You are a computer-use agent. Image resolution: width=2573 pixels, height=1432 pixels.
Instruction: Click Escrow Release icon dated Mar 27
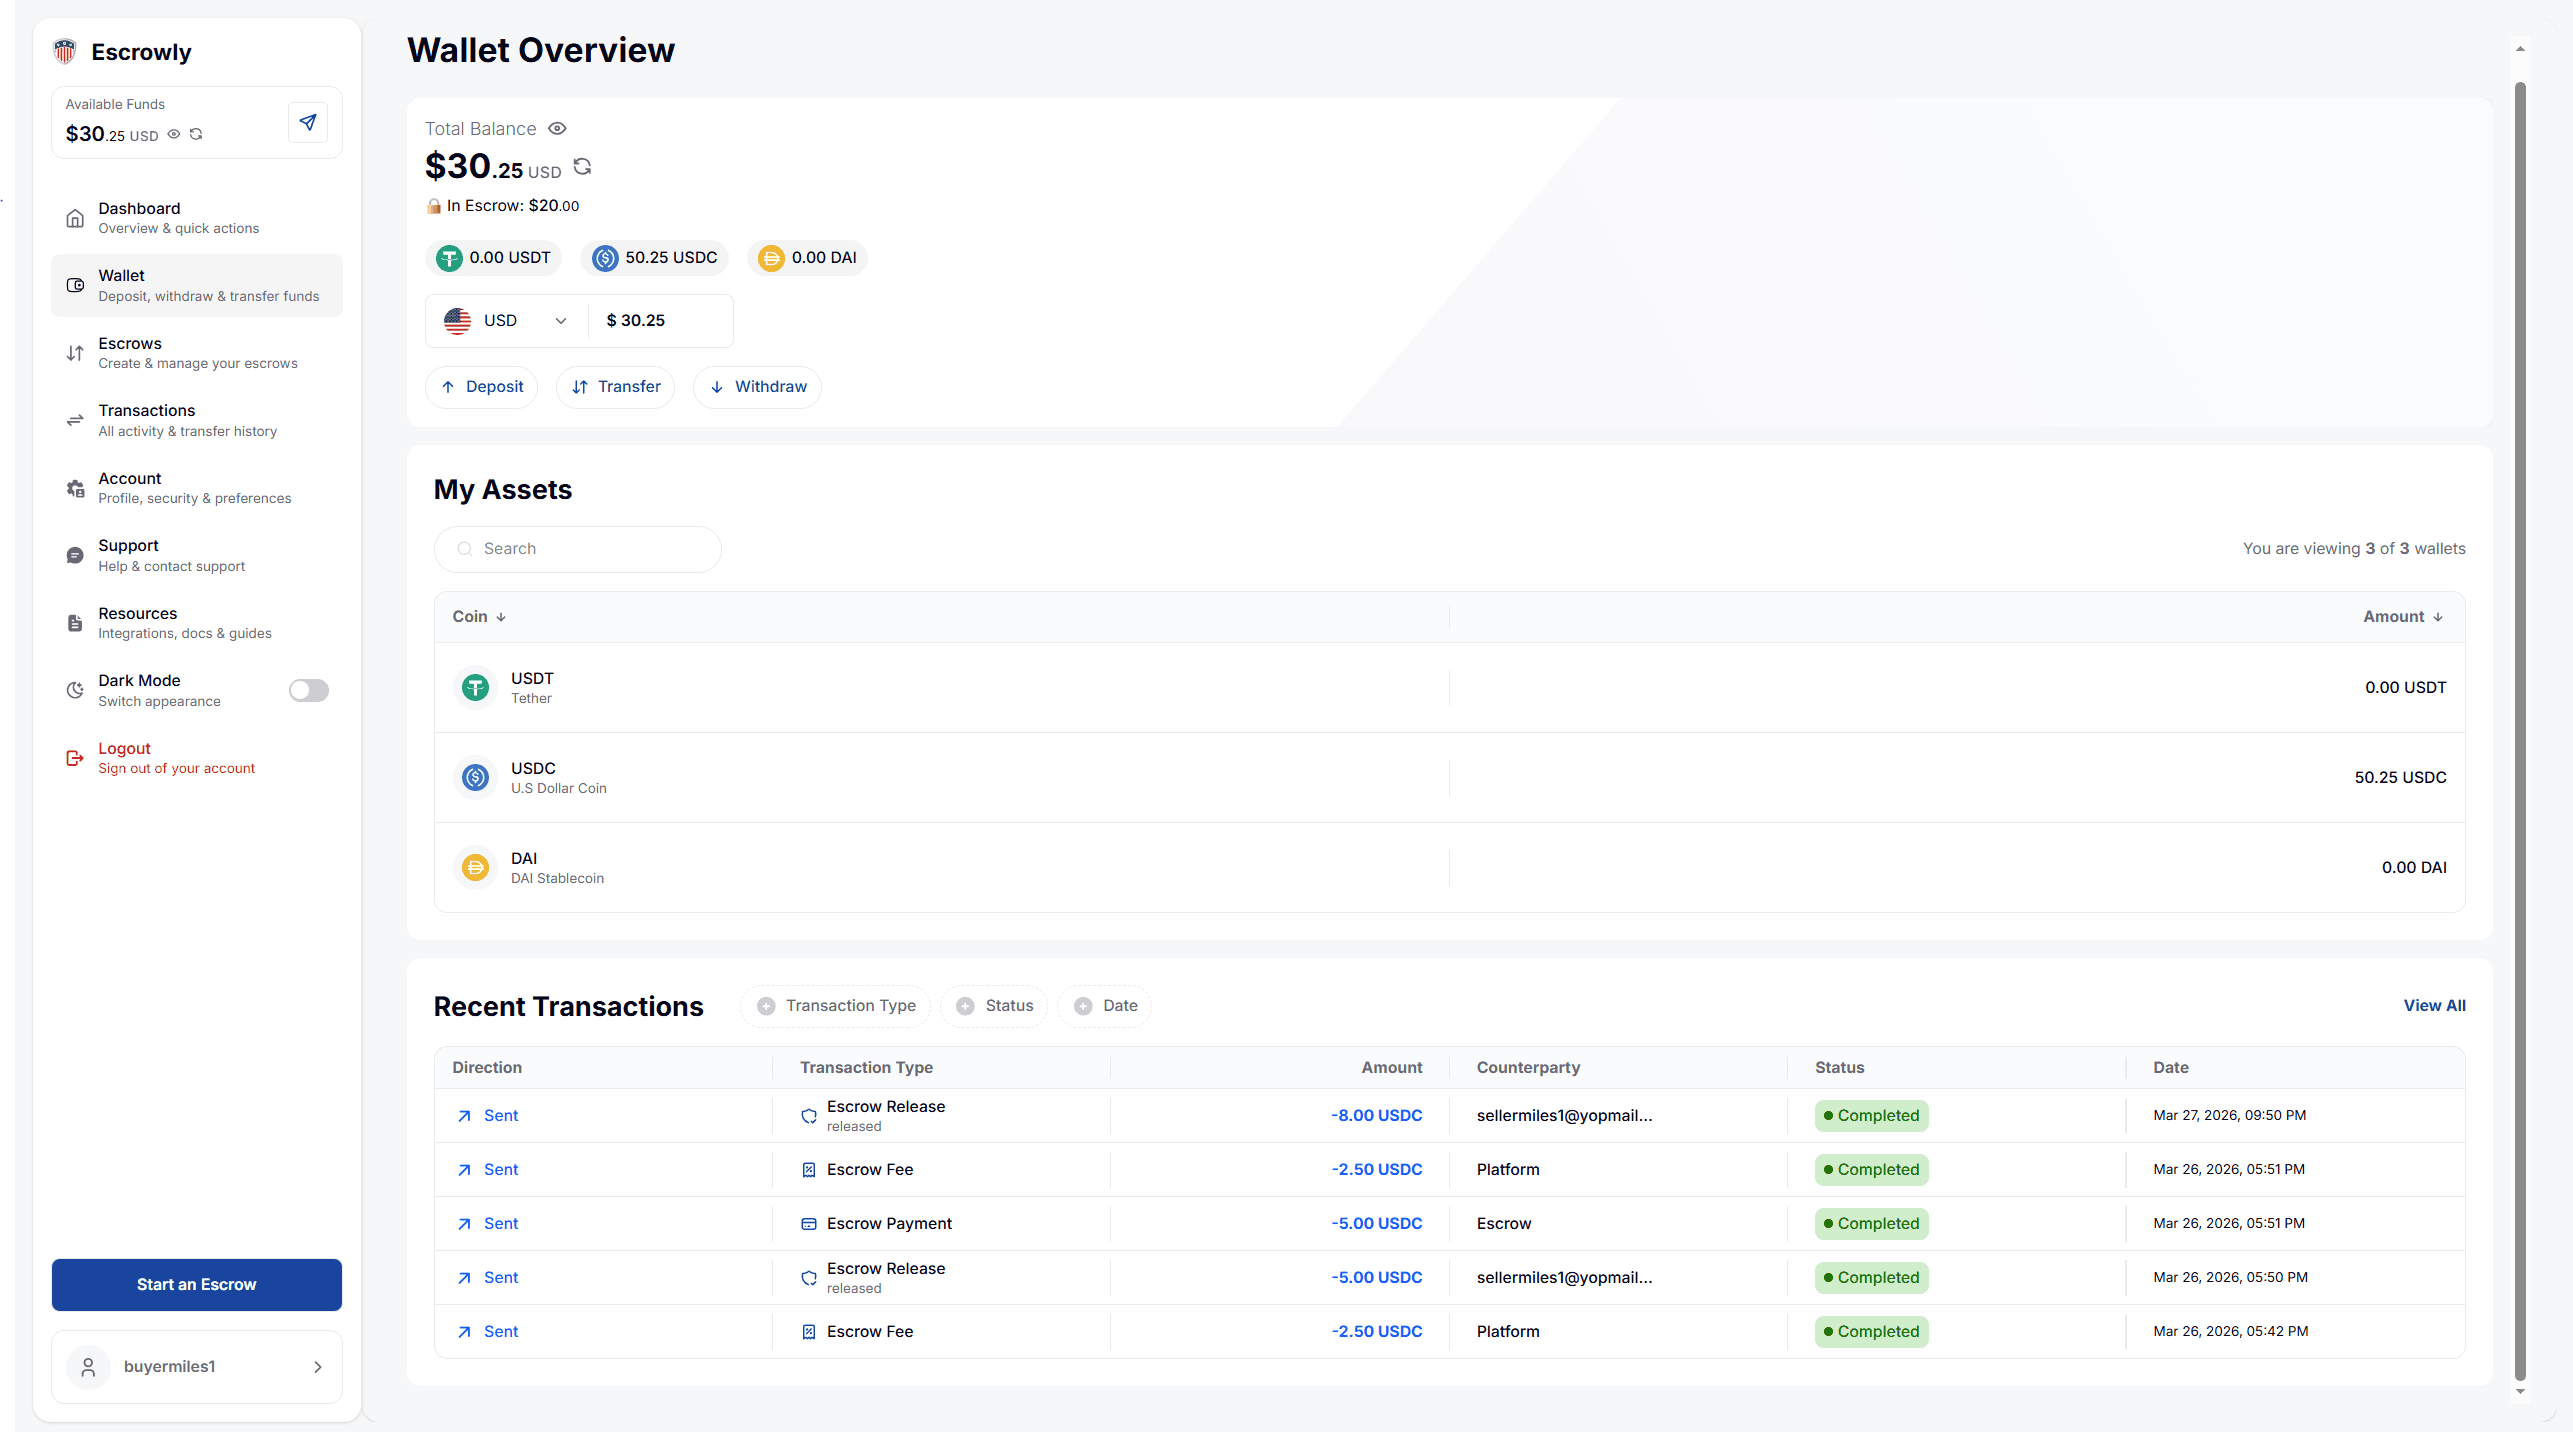coord(809,1116)
